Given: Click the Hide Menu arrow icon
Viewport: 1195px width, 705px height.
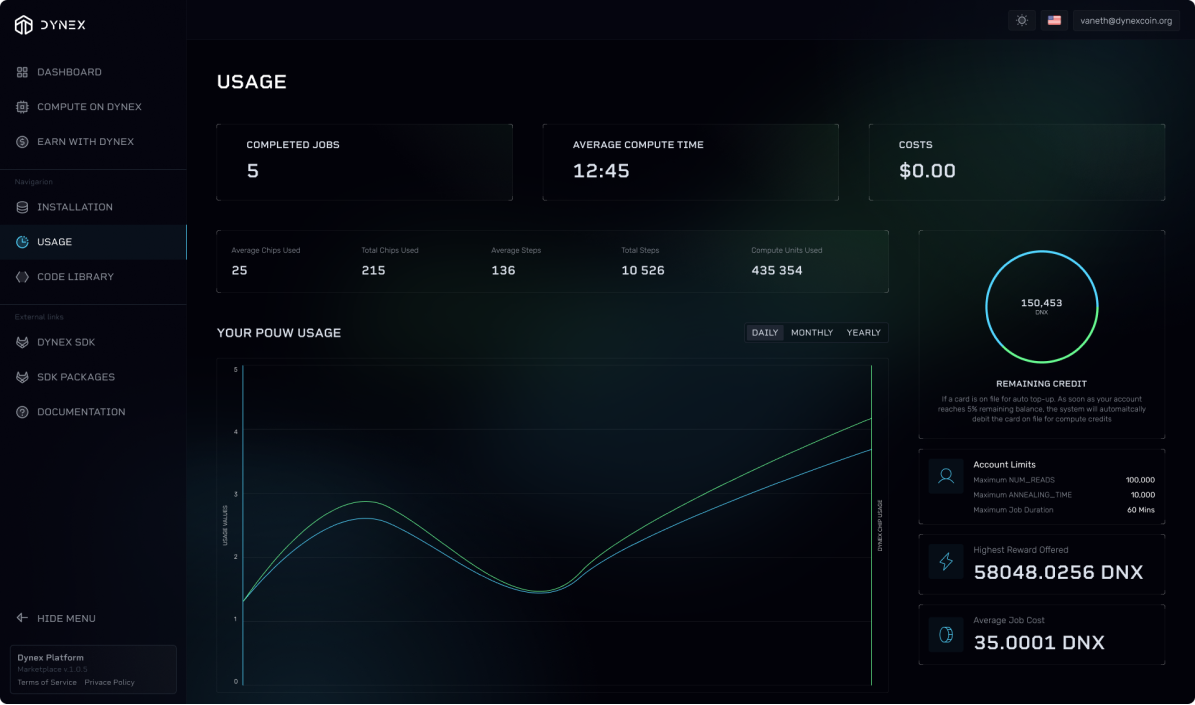Looking at the screenshot, I should pos(22,618).
